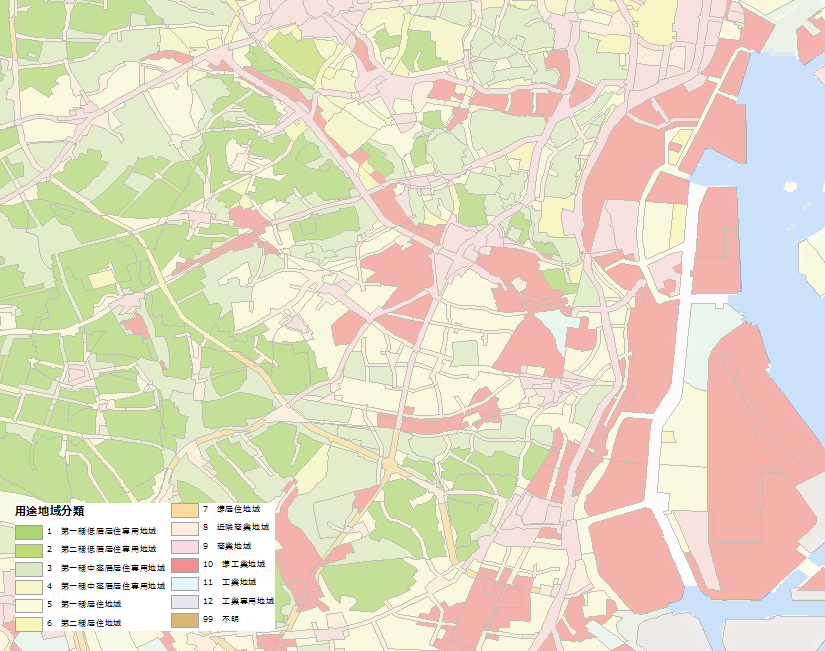Viewport: 825px width, 651px height.
Task: Click the legend text beside number 7
Action: coord(240,511)
